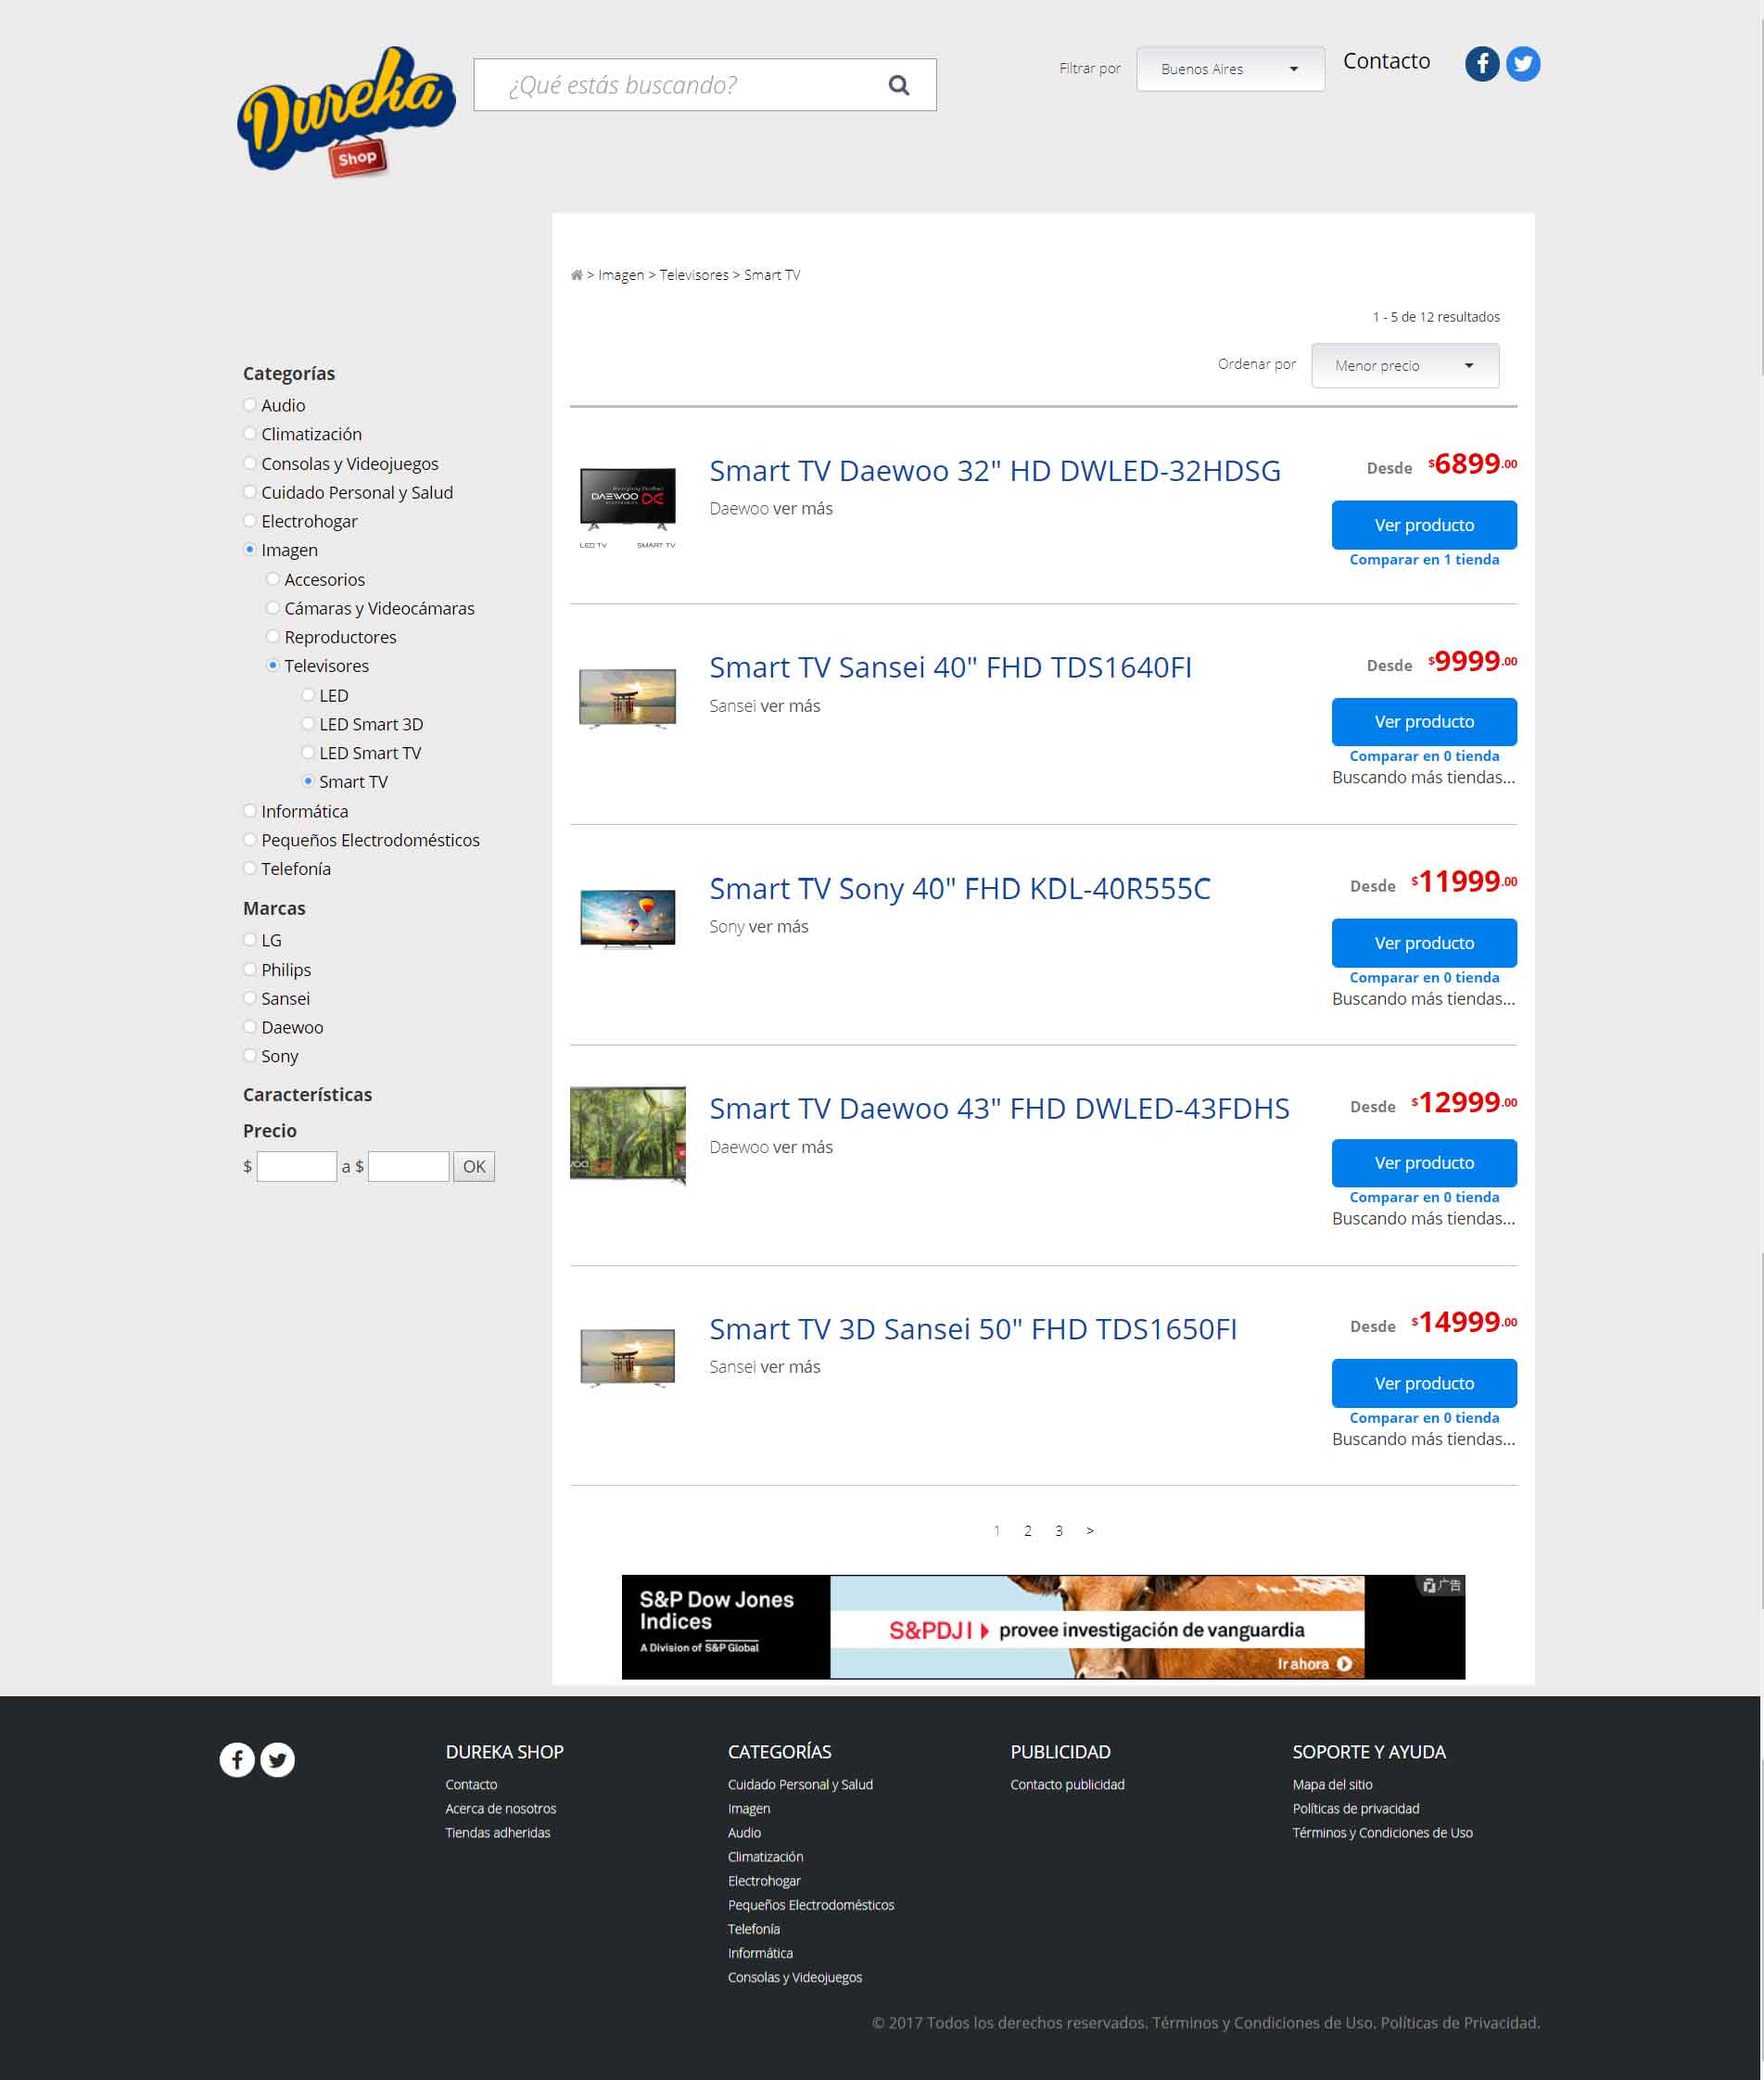Open the 'Menor precio' sort dropdown
This screenshot has width=1764, height=2080.
click(1404, 366)
